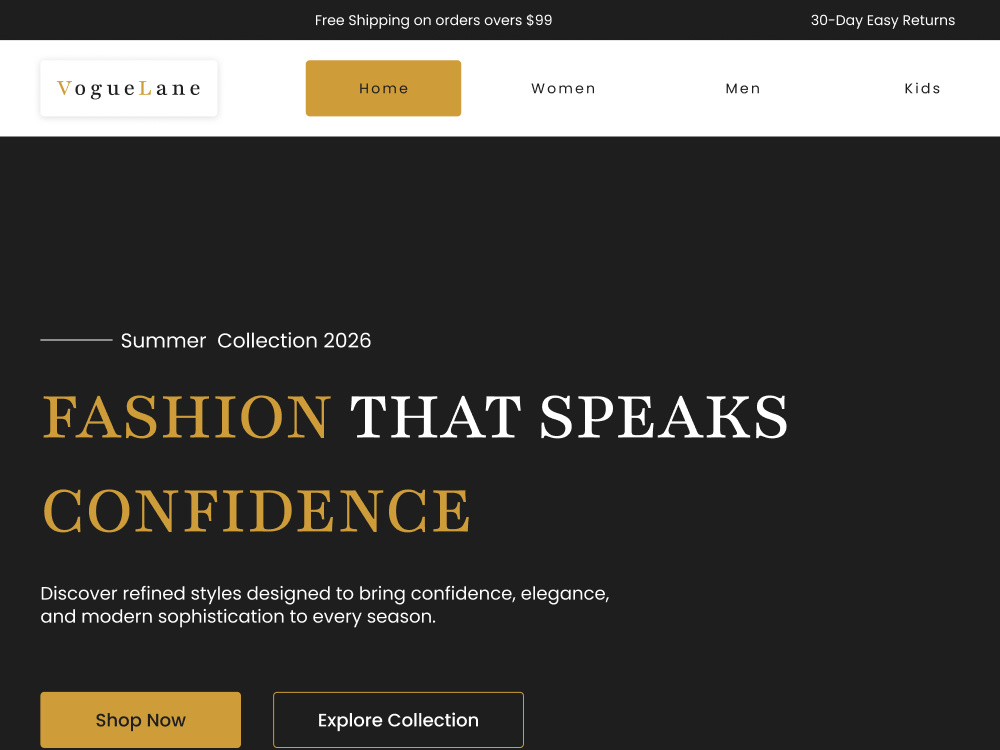Click the Summer Collection 2026 label
Screen dimensions: 1000x750
tap(246, 341)
